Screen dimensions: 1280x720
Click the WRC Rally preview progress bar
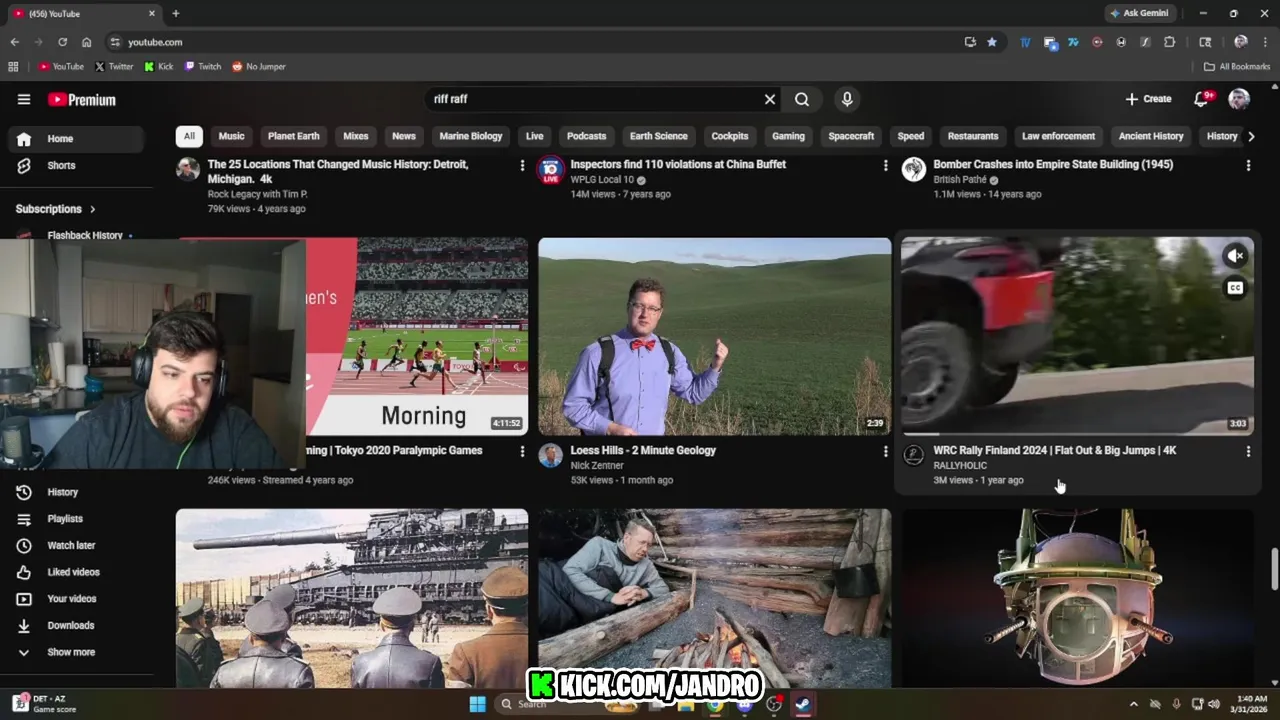click(x=1077, y=434)
